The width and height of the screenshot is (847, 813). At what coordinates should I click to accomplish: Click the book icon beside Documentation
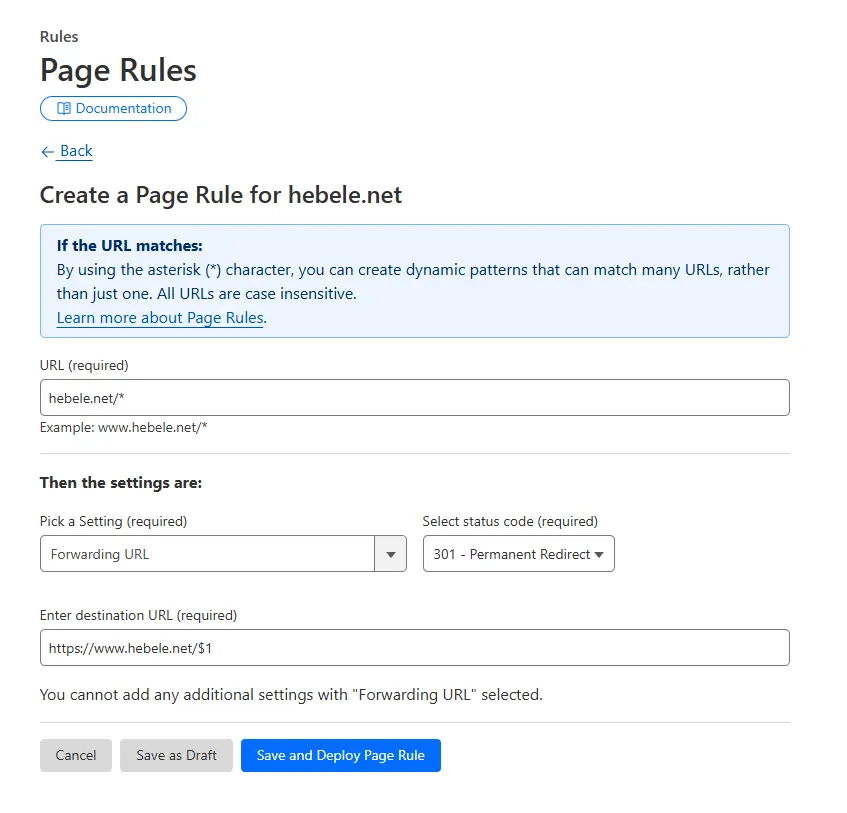tap(64, 108)
